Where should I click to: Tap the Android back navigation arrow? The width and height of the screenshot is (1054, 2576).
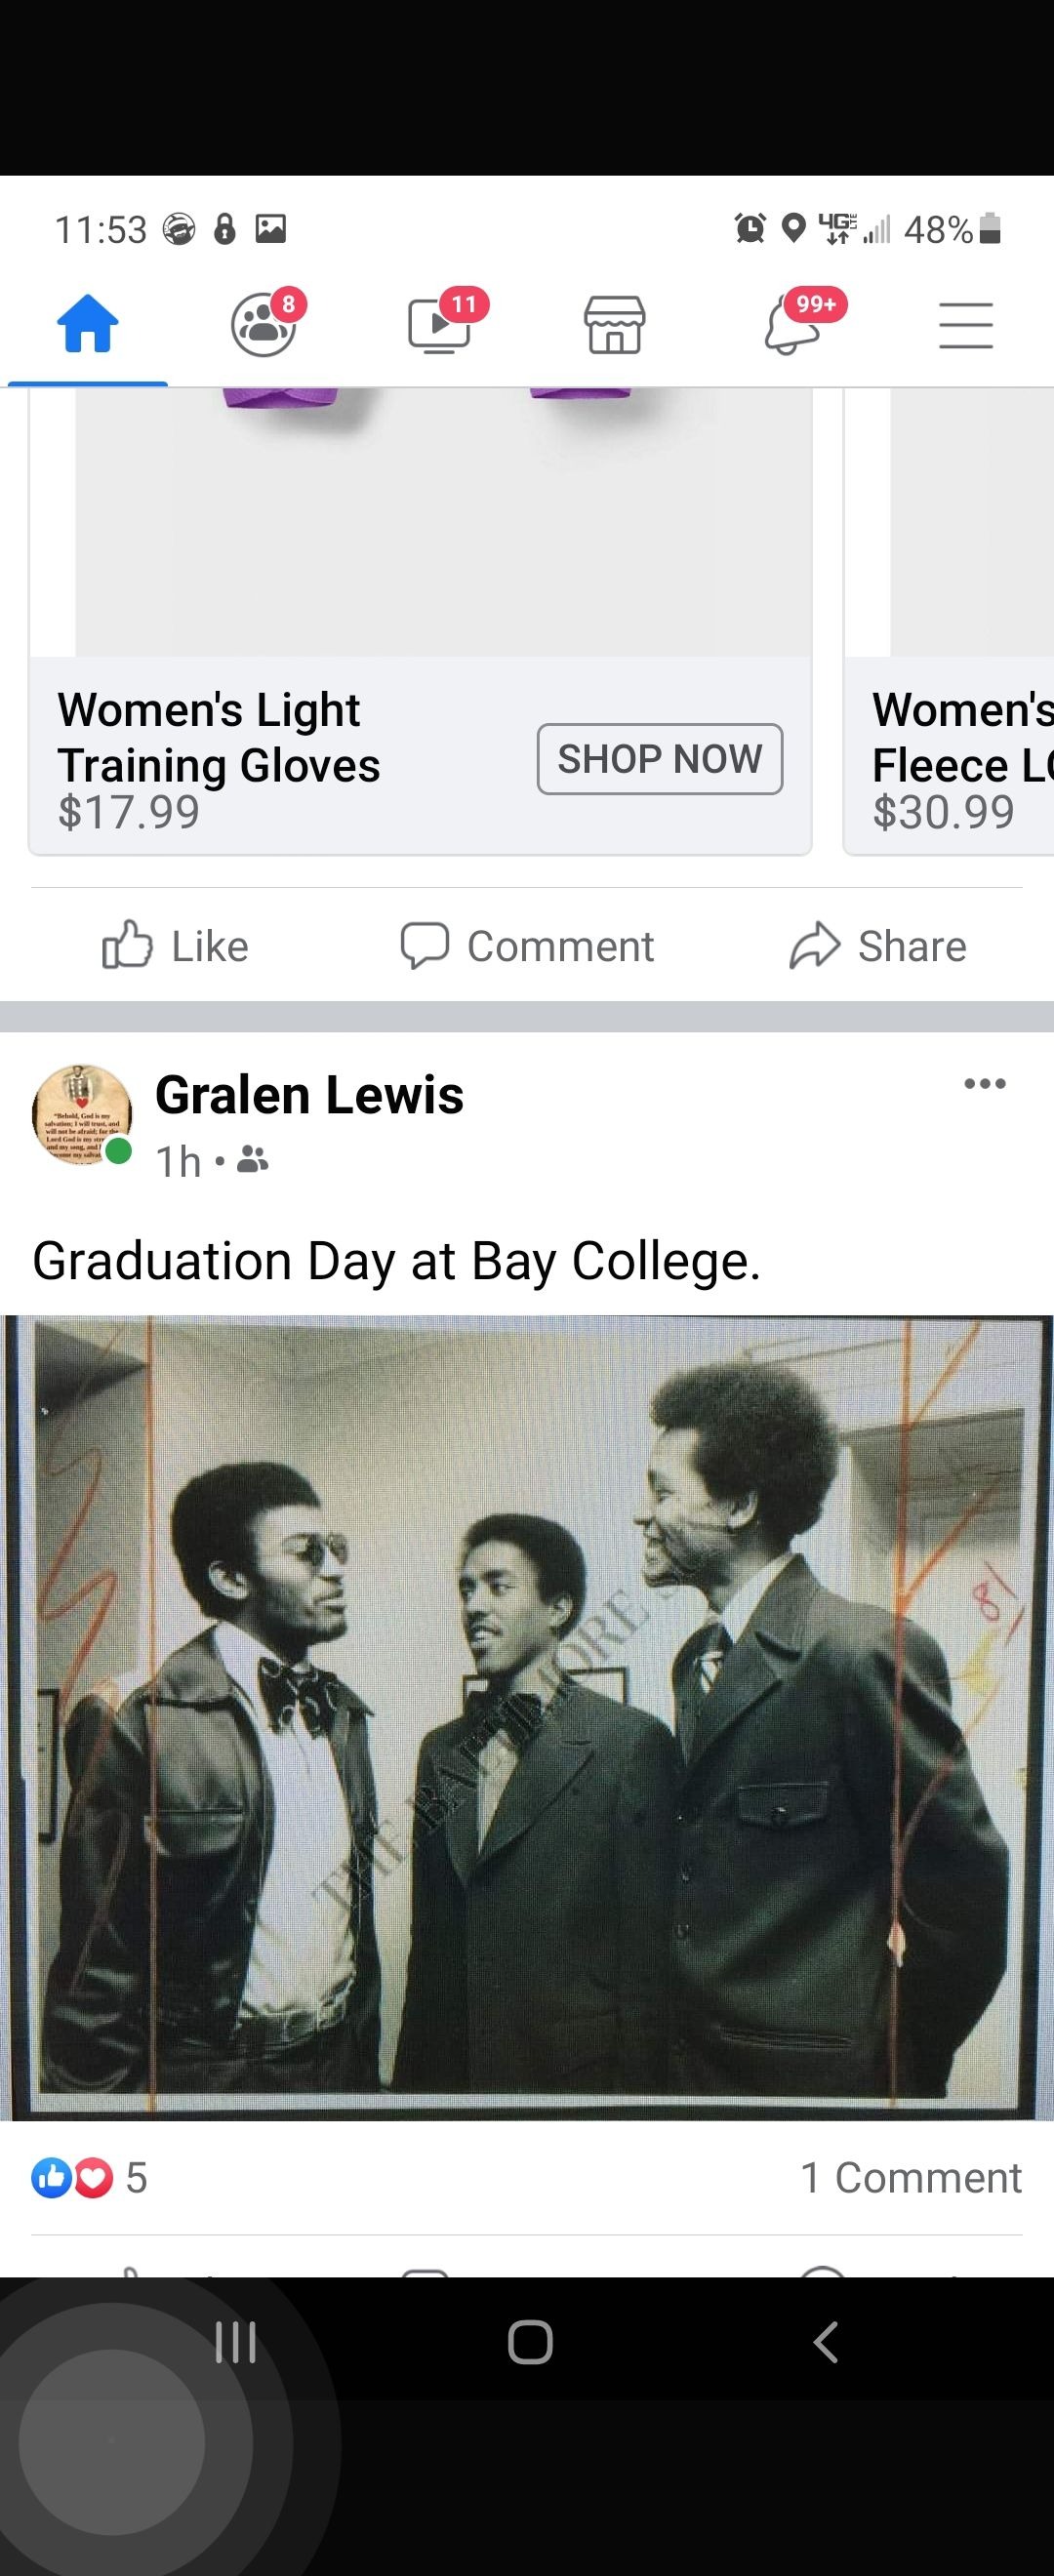(825, 2342)
